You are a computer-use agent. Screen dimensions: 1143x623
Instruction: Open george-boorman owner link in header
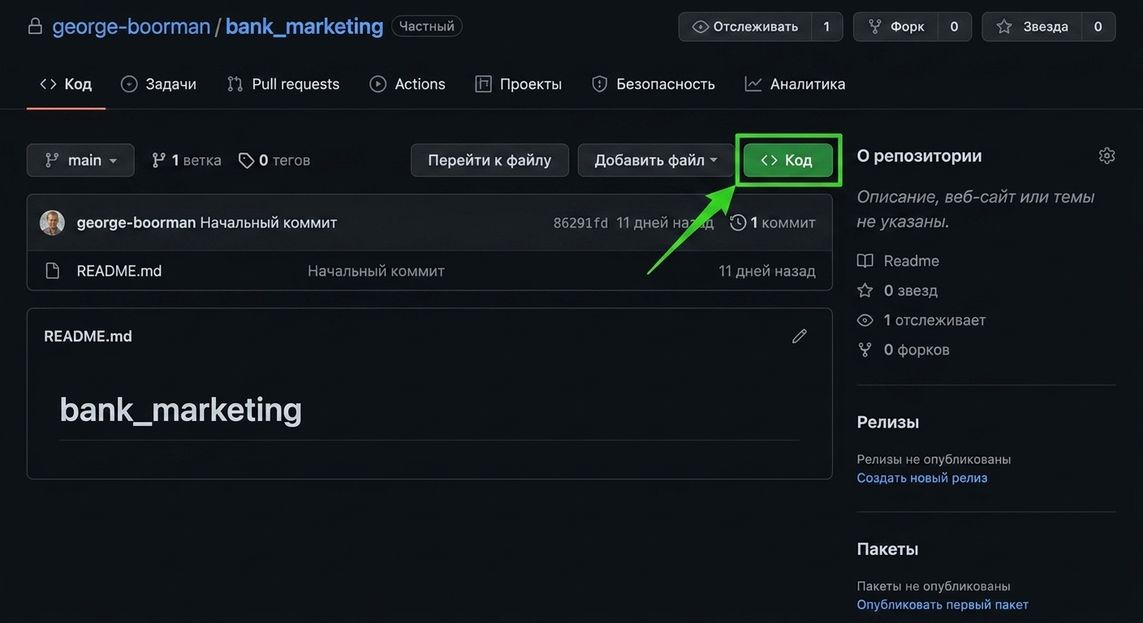pyautogui.click(x=131, y=27)
